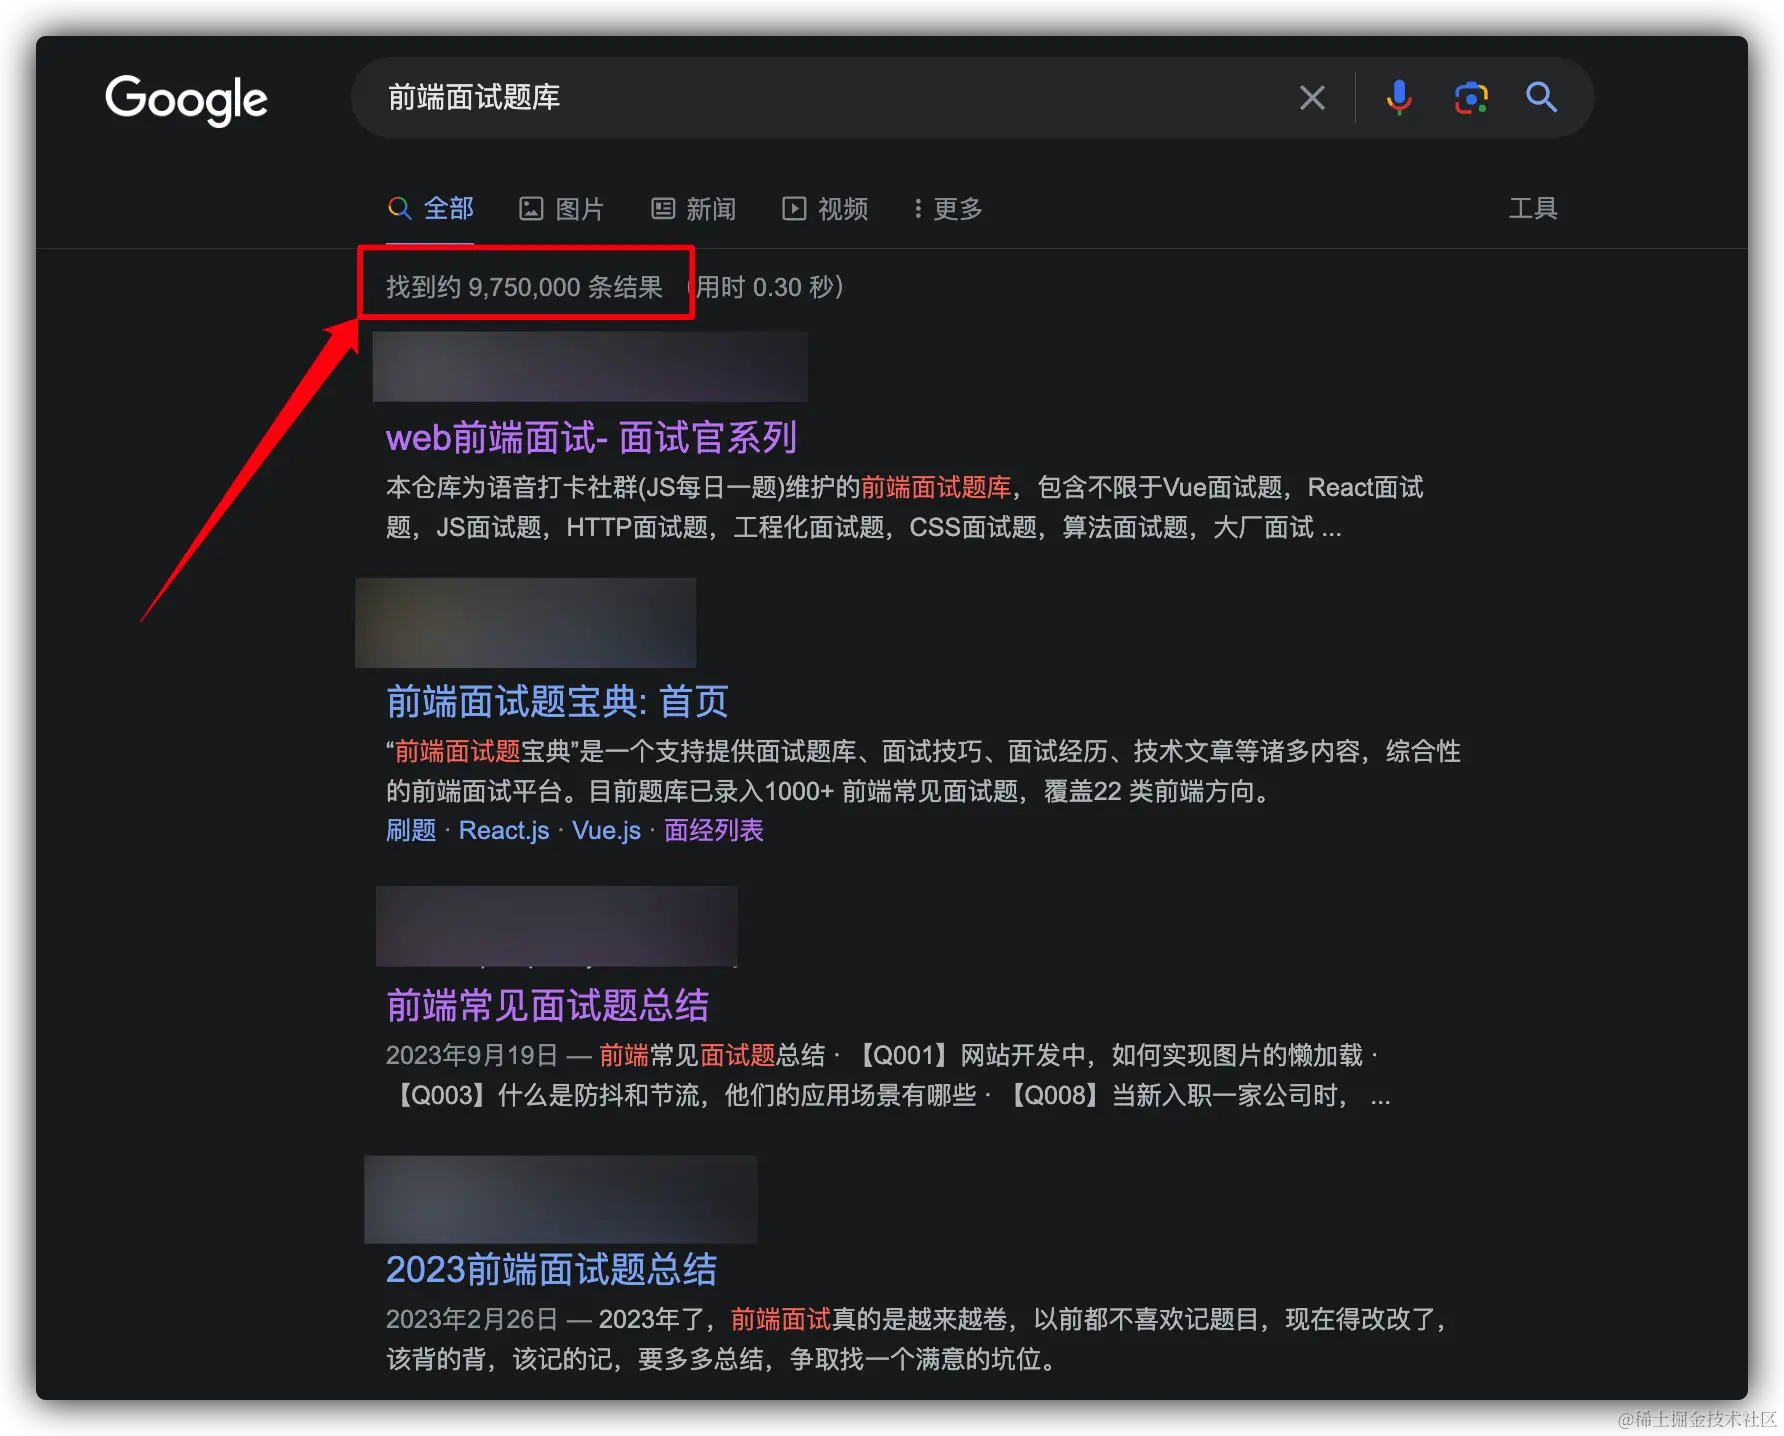Open Google Lens image search icon
Image resolution: width=1784 pixels, height=1436 pixels.
(x=1470, y=98)
